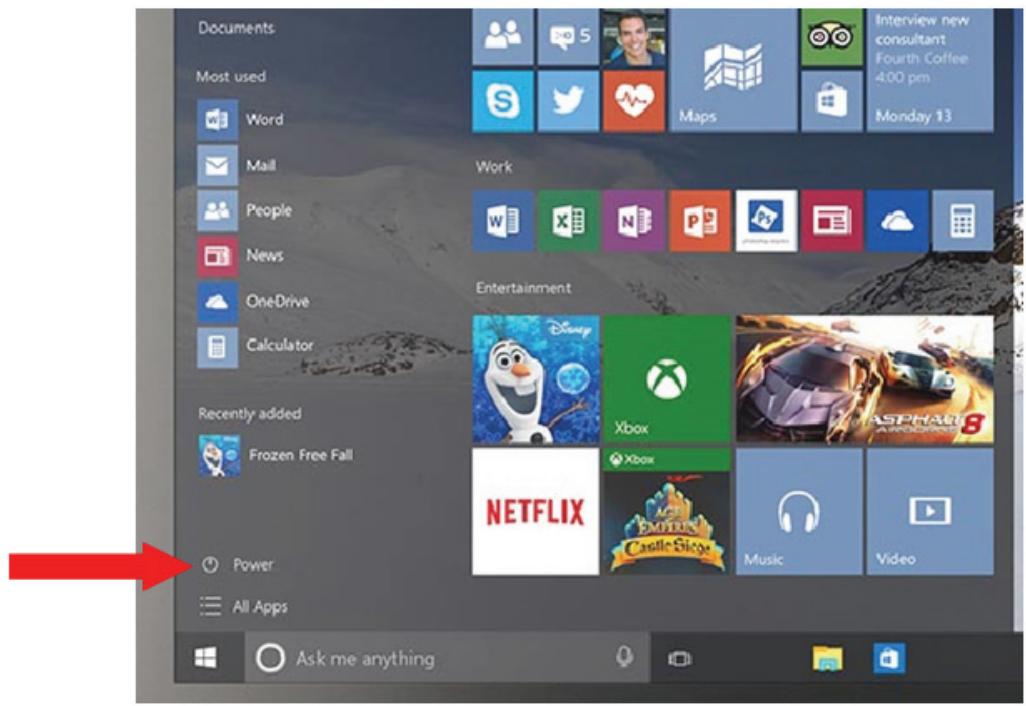This screenshot has width=1026, height=706.
Task: Open the contact photo tile
Action: tap(633, 37)
